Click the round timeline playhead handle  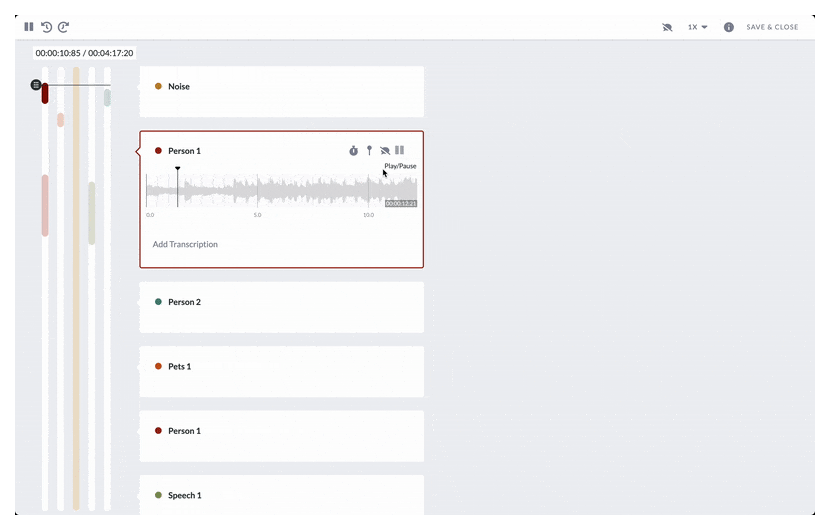[x=36, y=85]
